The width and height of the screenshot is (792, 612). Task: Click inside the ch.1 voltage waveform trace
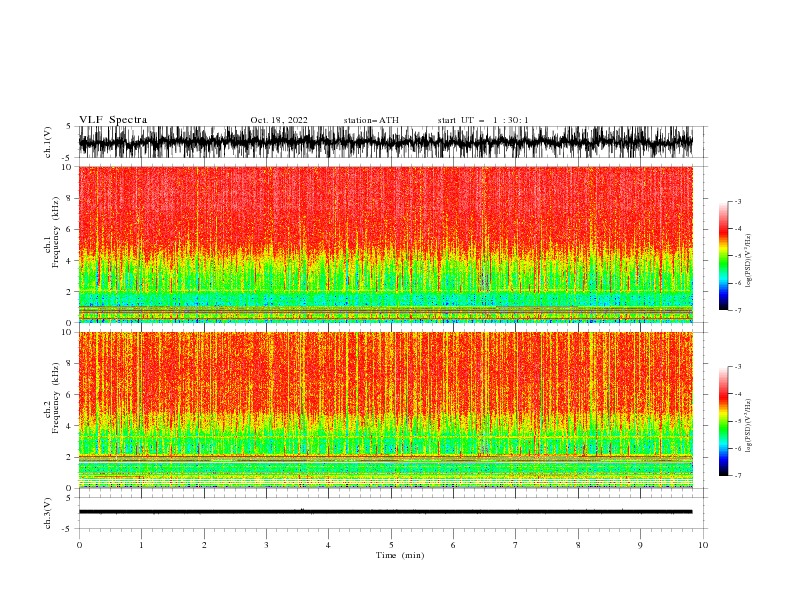(386, 142)
